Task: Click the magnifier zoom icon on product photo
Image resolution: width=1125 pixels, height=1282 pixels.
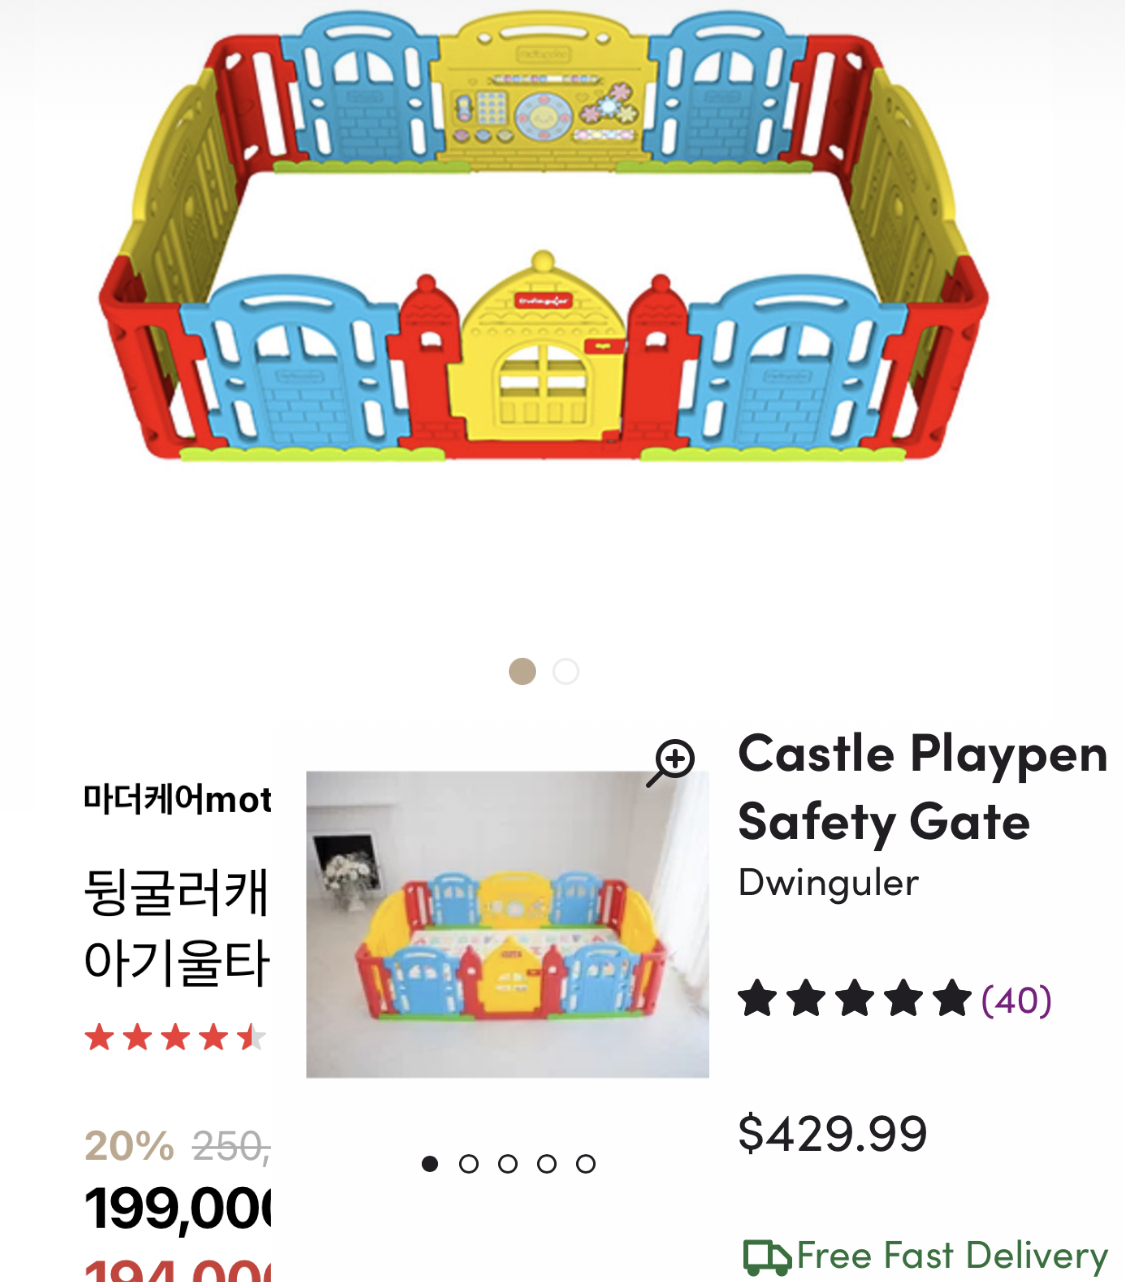Action: (x=670, y=763)
